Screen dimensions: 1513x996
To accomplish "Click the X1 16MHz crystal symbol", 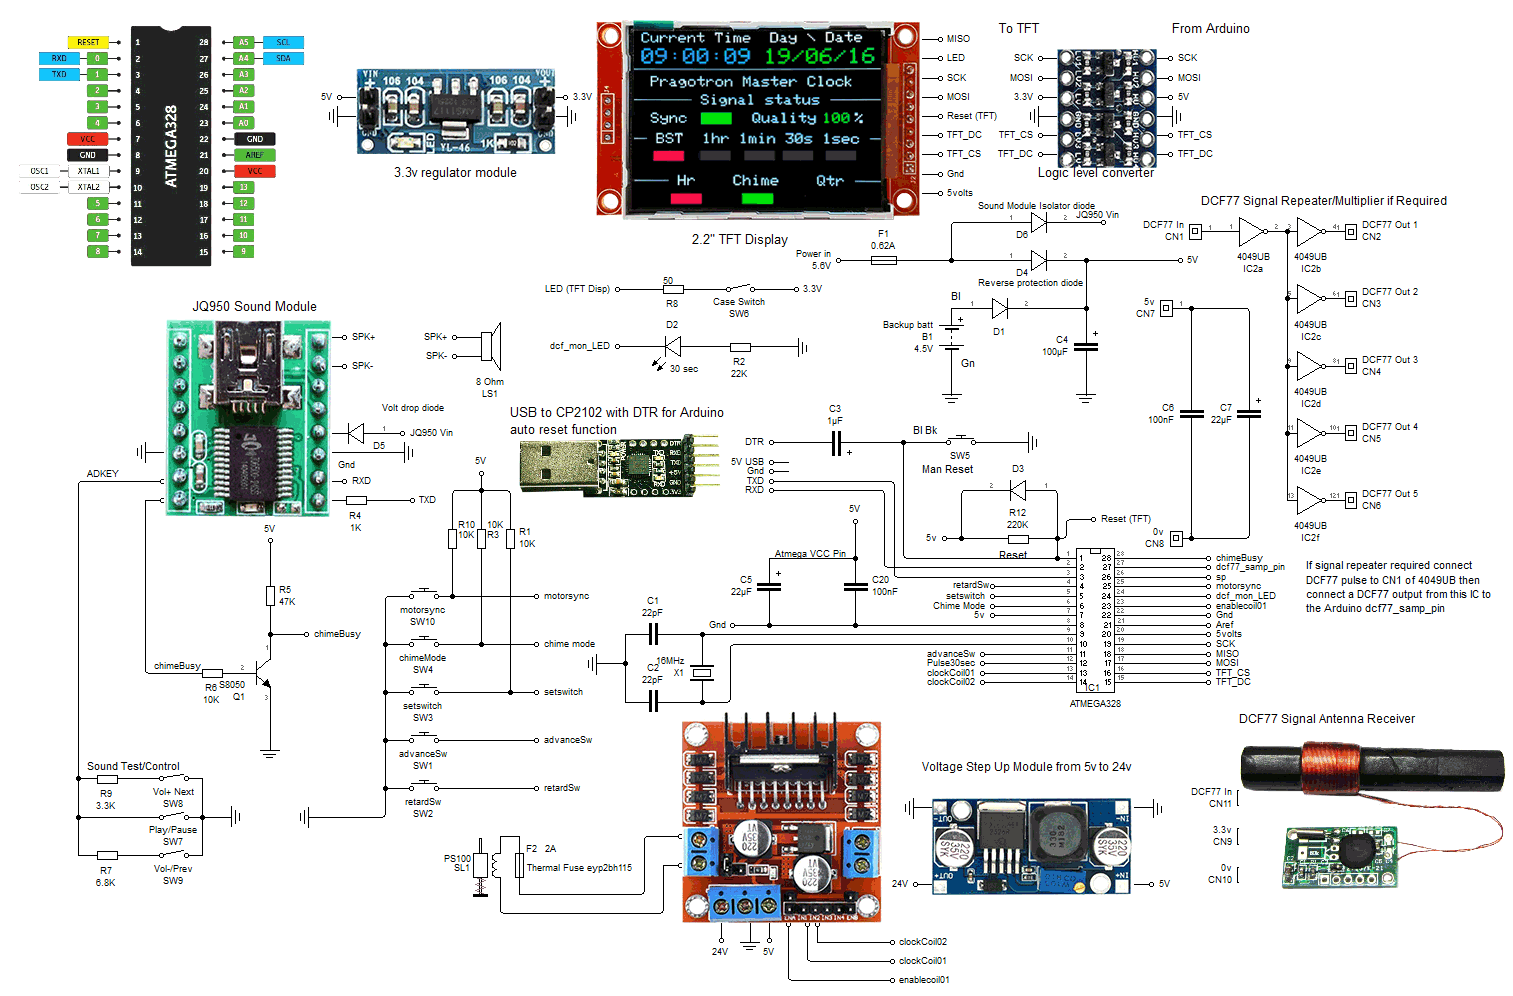I will [702, 673].
